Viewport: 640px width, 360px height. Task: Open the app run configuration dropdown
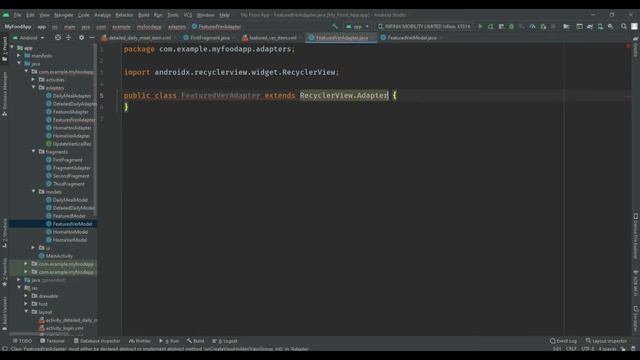point(357,27)
